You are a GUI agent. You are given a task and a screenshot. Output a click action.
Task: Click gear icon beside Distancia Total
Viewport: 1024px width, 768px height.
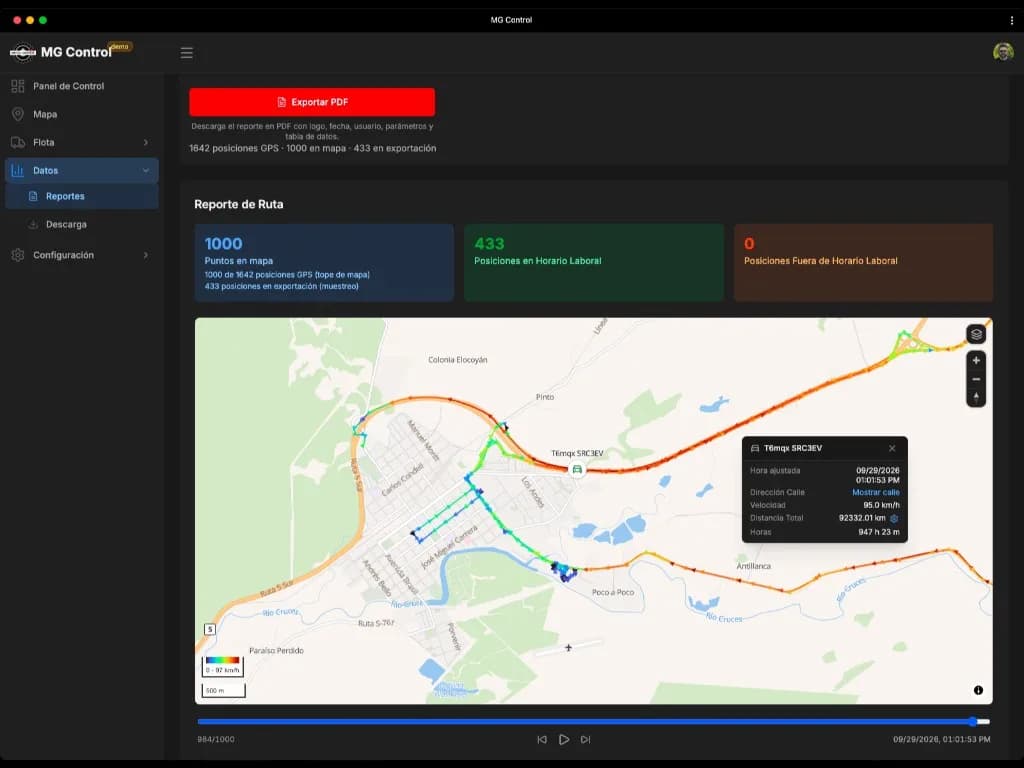click(x=894, y=519)
